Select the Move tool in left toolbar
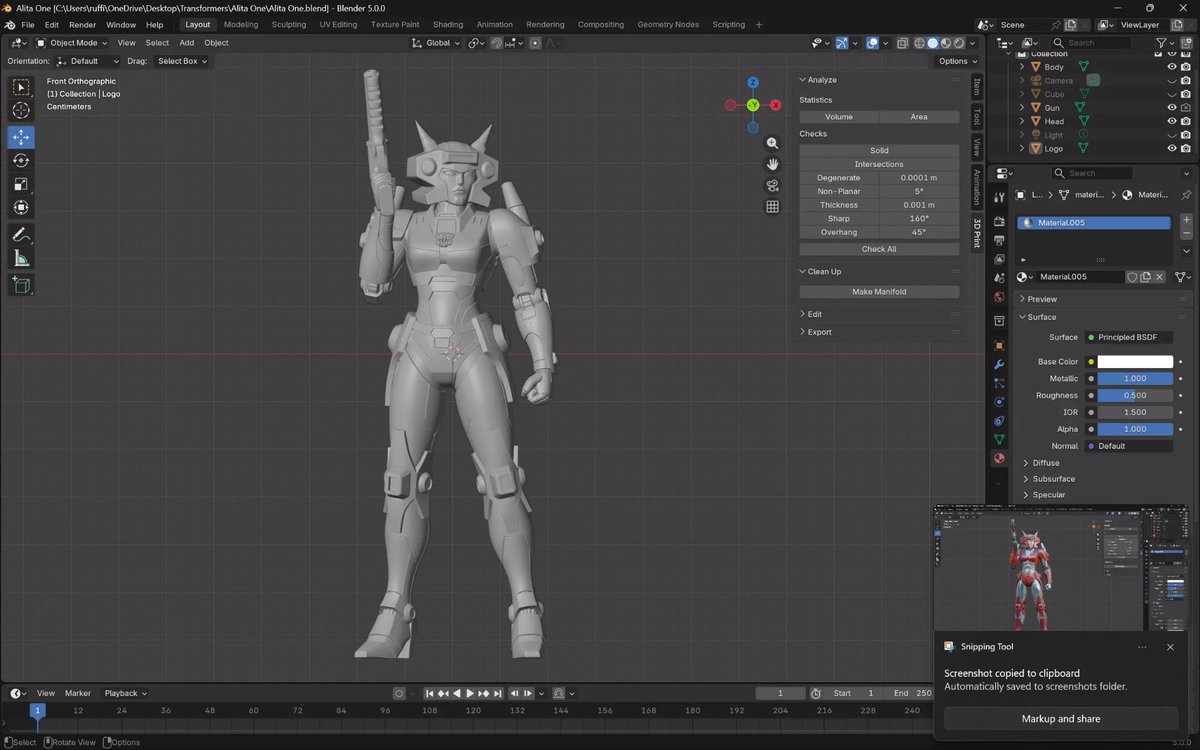The width and height of the screenshot is (1200, 750). point(21,137)
